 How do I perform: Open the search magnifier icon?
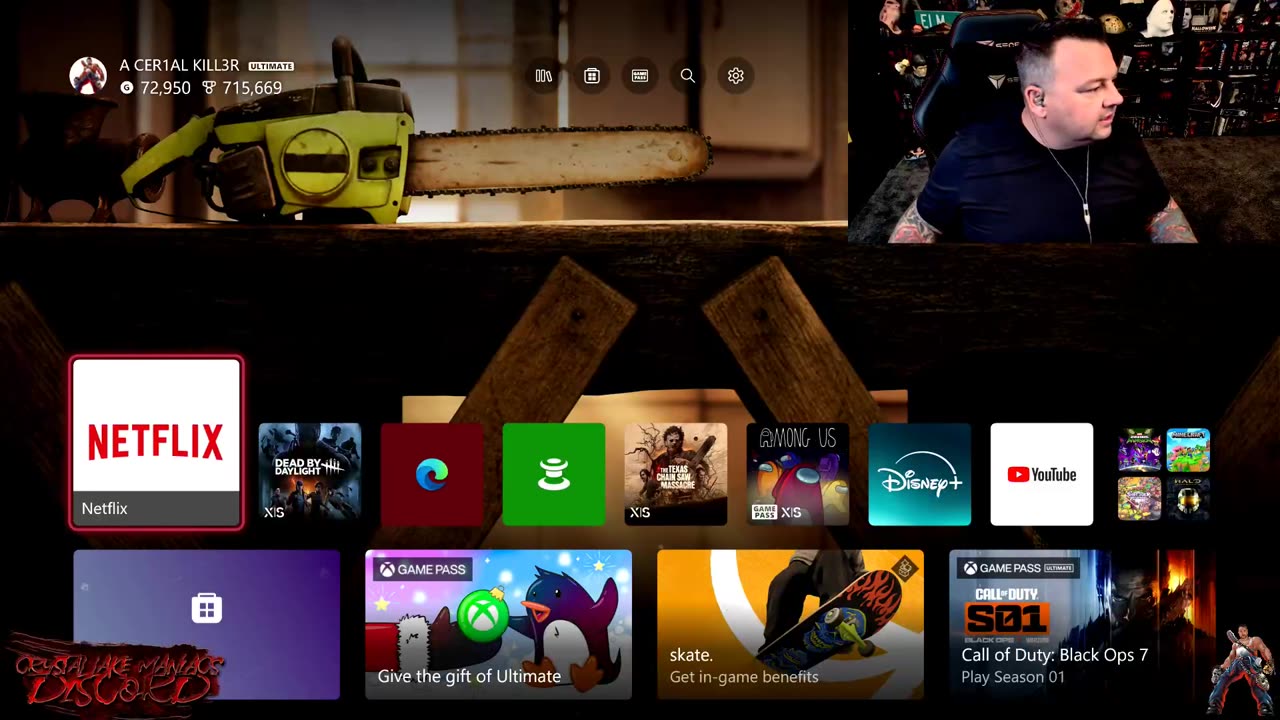[x=688, y=76]
